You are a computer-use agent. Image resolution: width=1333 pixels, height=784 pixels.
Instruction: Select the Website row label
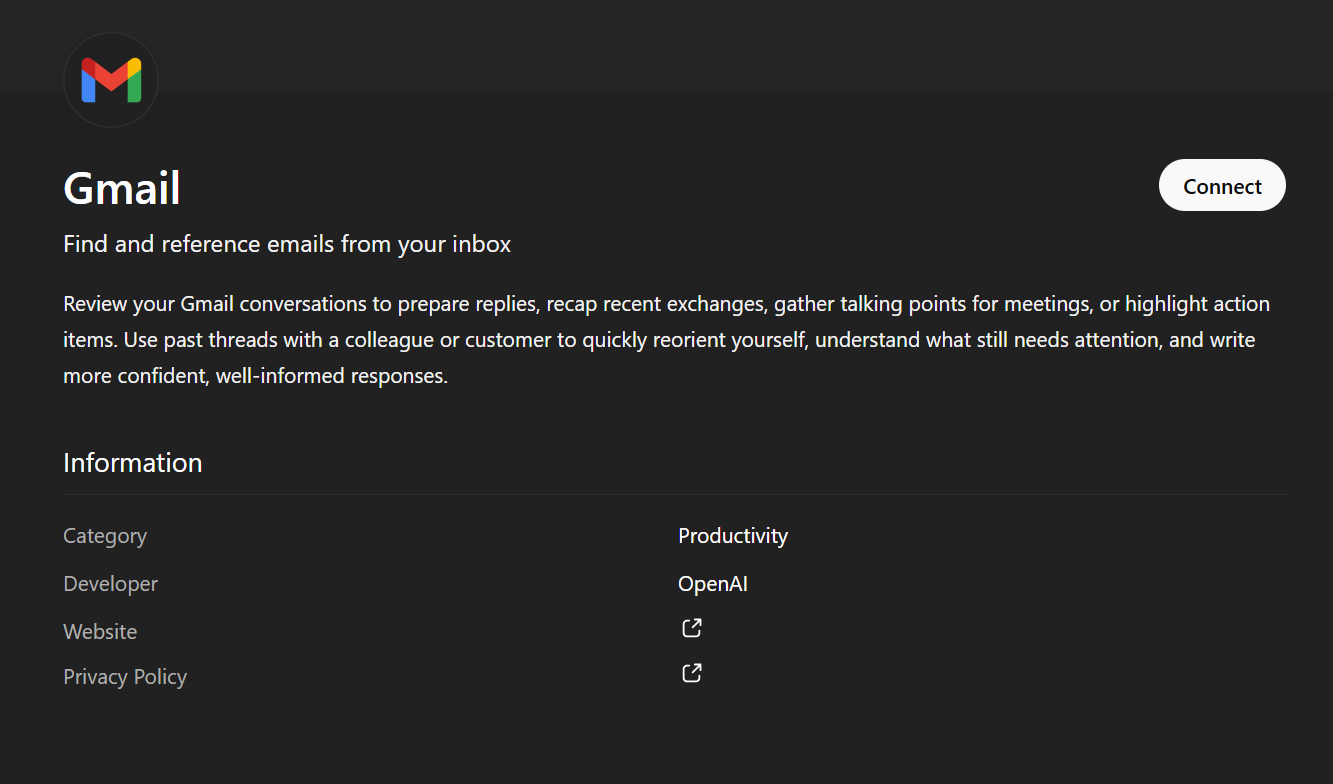pyautogui.click(x=100, y=631)
